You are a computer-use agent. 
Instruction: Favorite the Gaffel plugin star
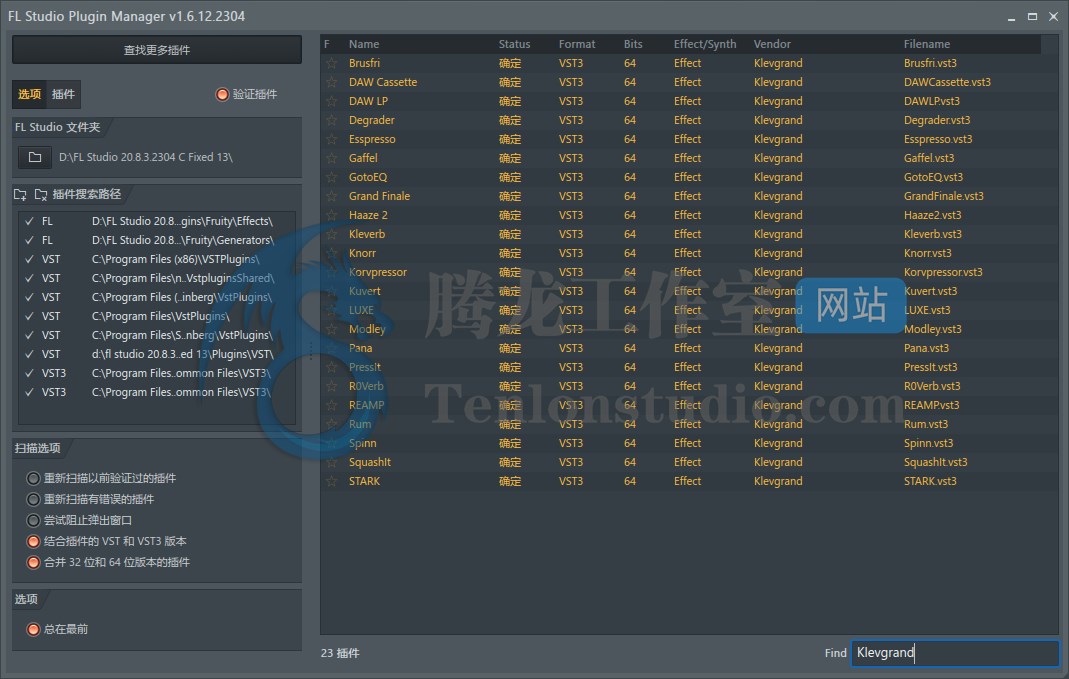pos(331,158)
